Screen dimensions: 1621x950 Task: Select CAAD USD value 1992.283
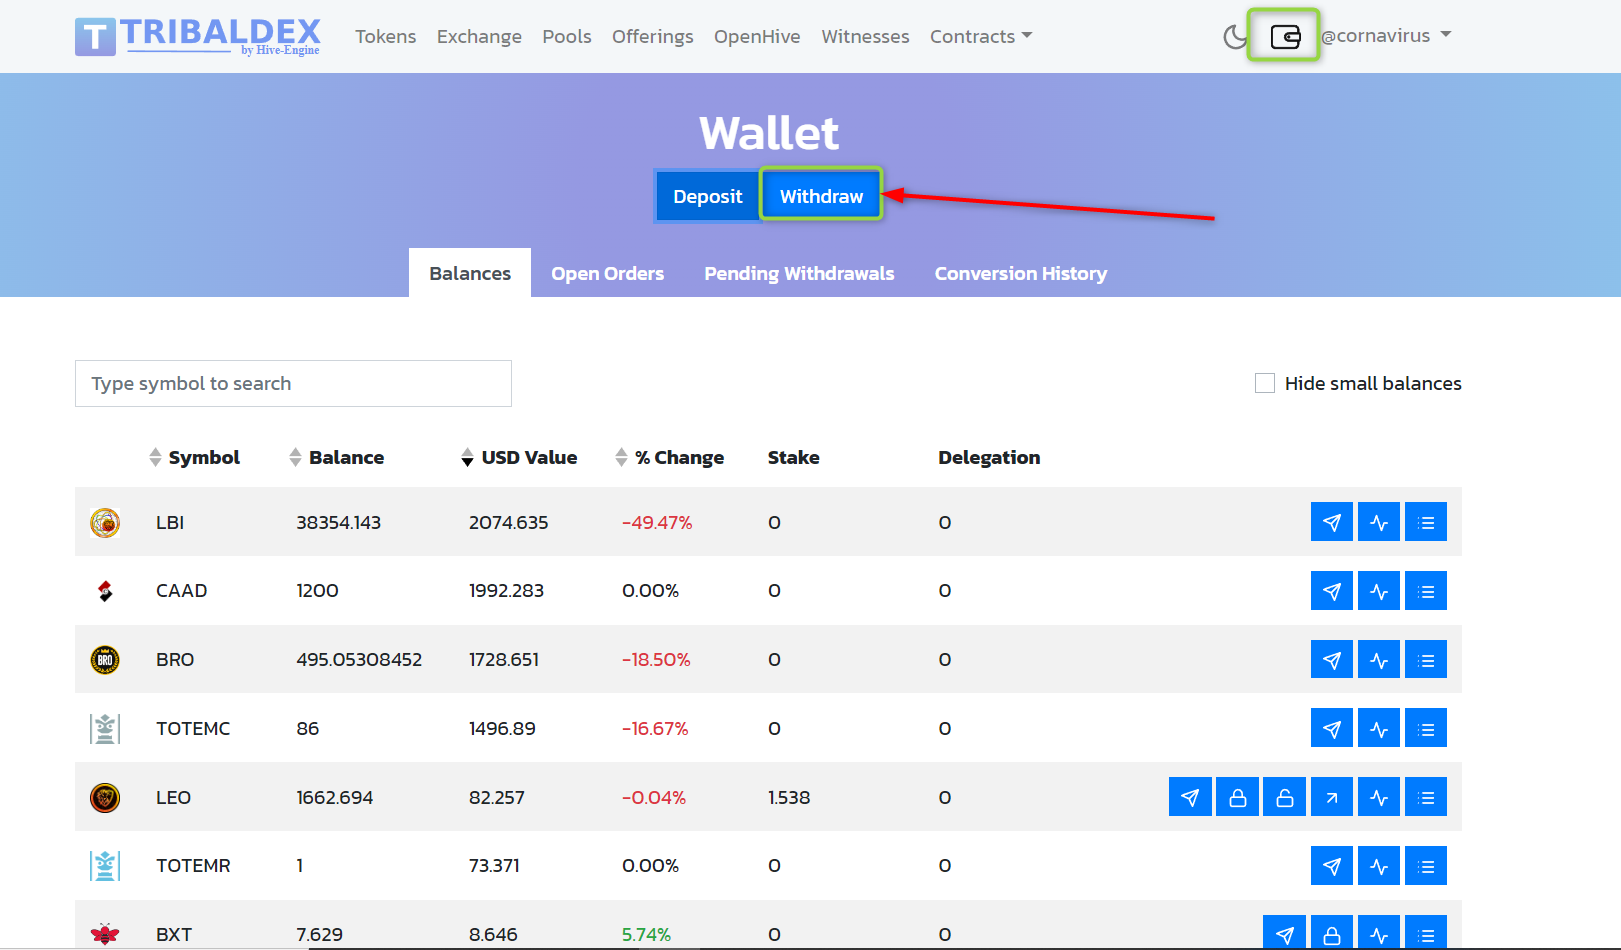[506, 591]
